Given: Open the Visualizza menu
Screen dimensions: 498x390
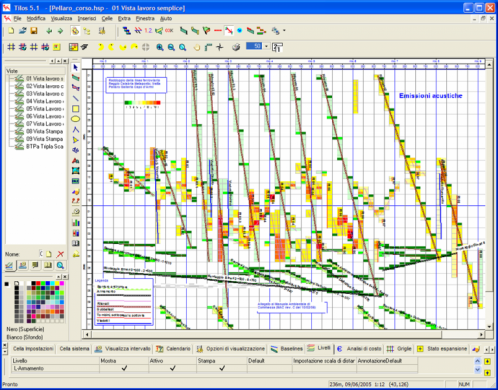Looking at the screenshot, I should [62, 19].
